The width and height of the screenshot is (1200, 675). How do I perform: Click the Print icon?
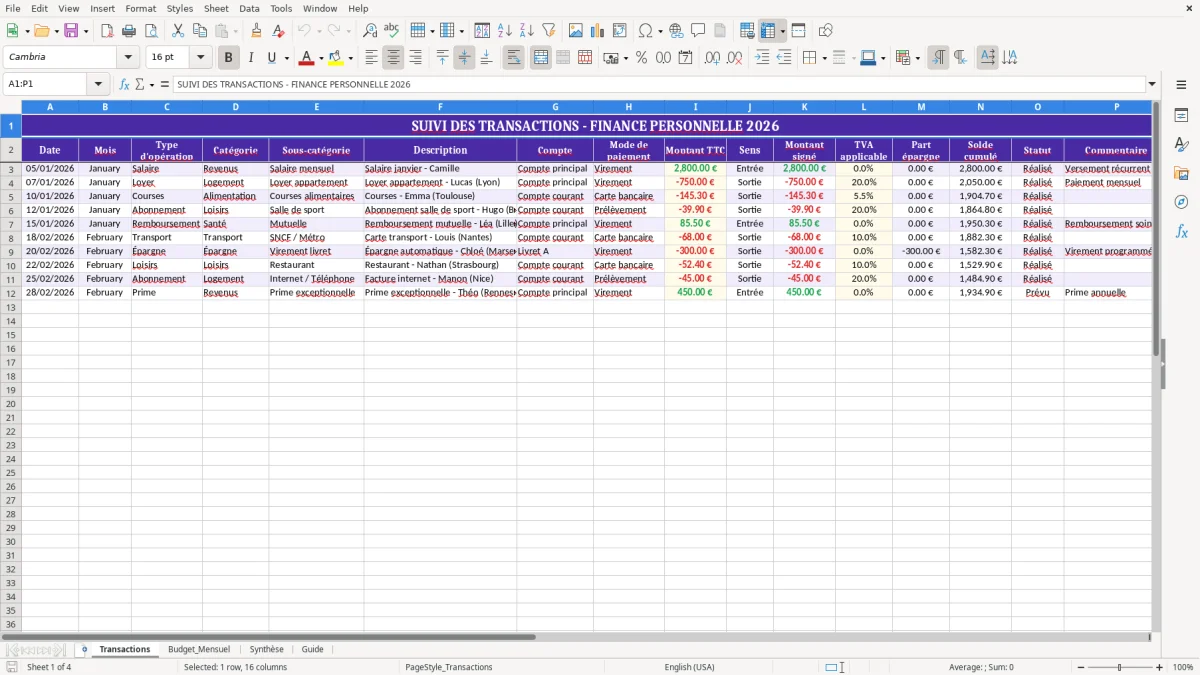(x=129, y=31)
